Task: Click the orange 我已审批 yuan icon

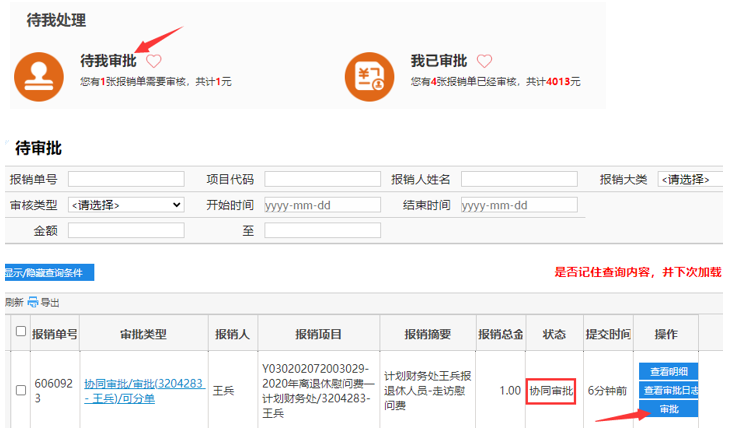Action: click(x=369, y=71)
